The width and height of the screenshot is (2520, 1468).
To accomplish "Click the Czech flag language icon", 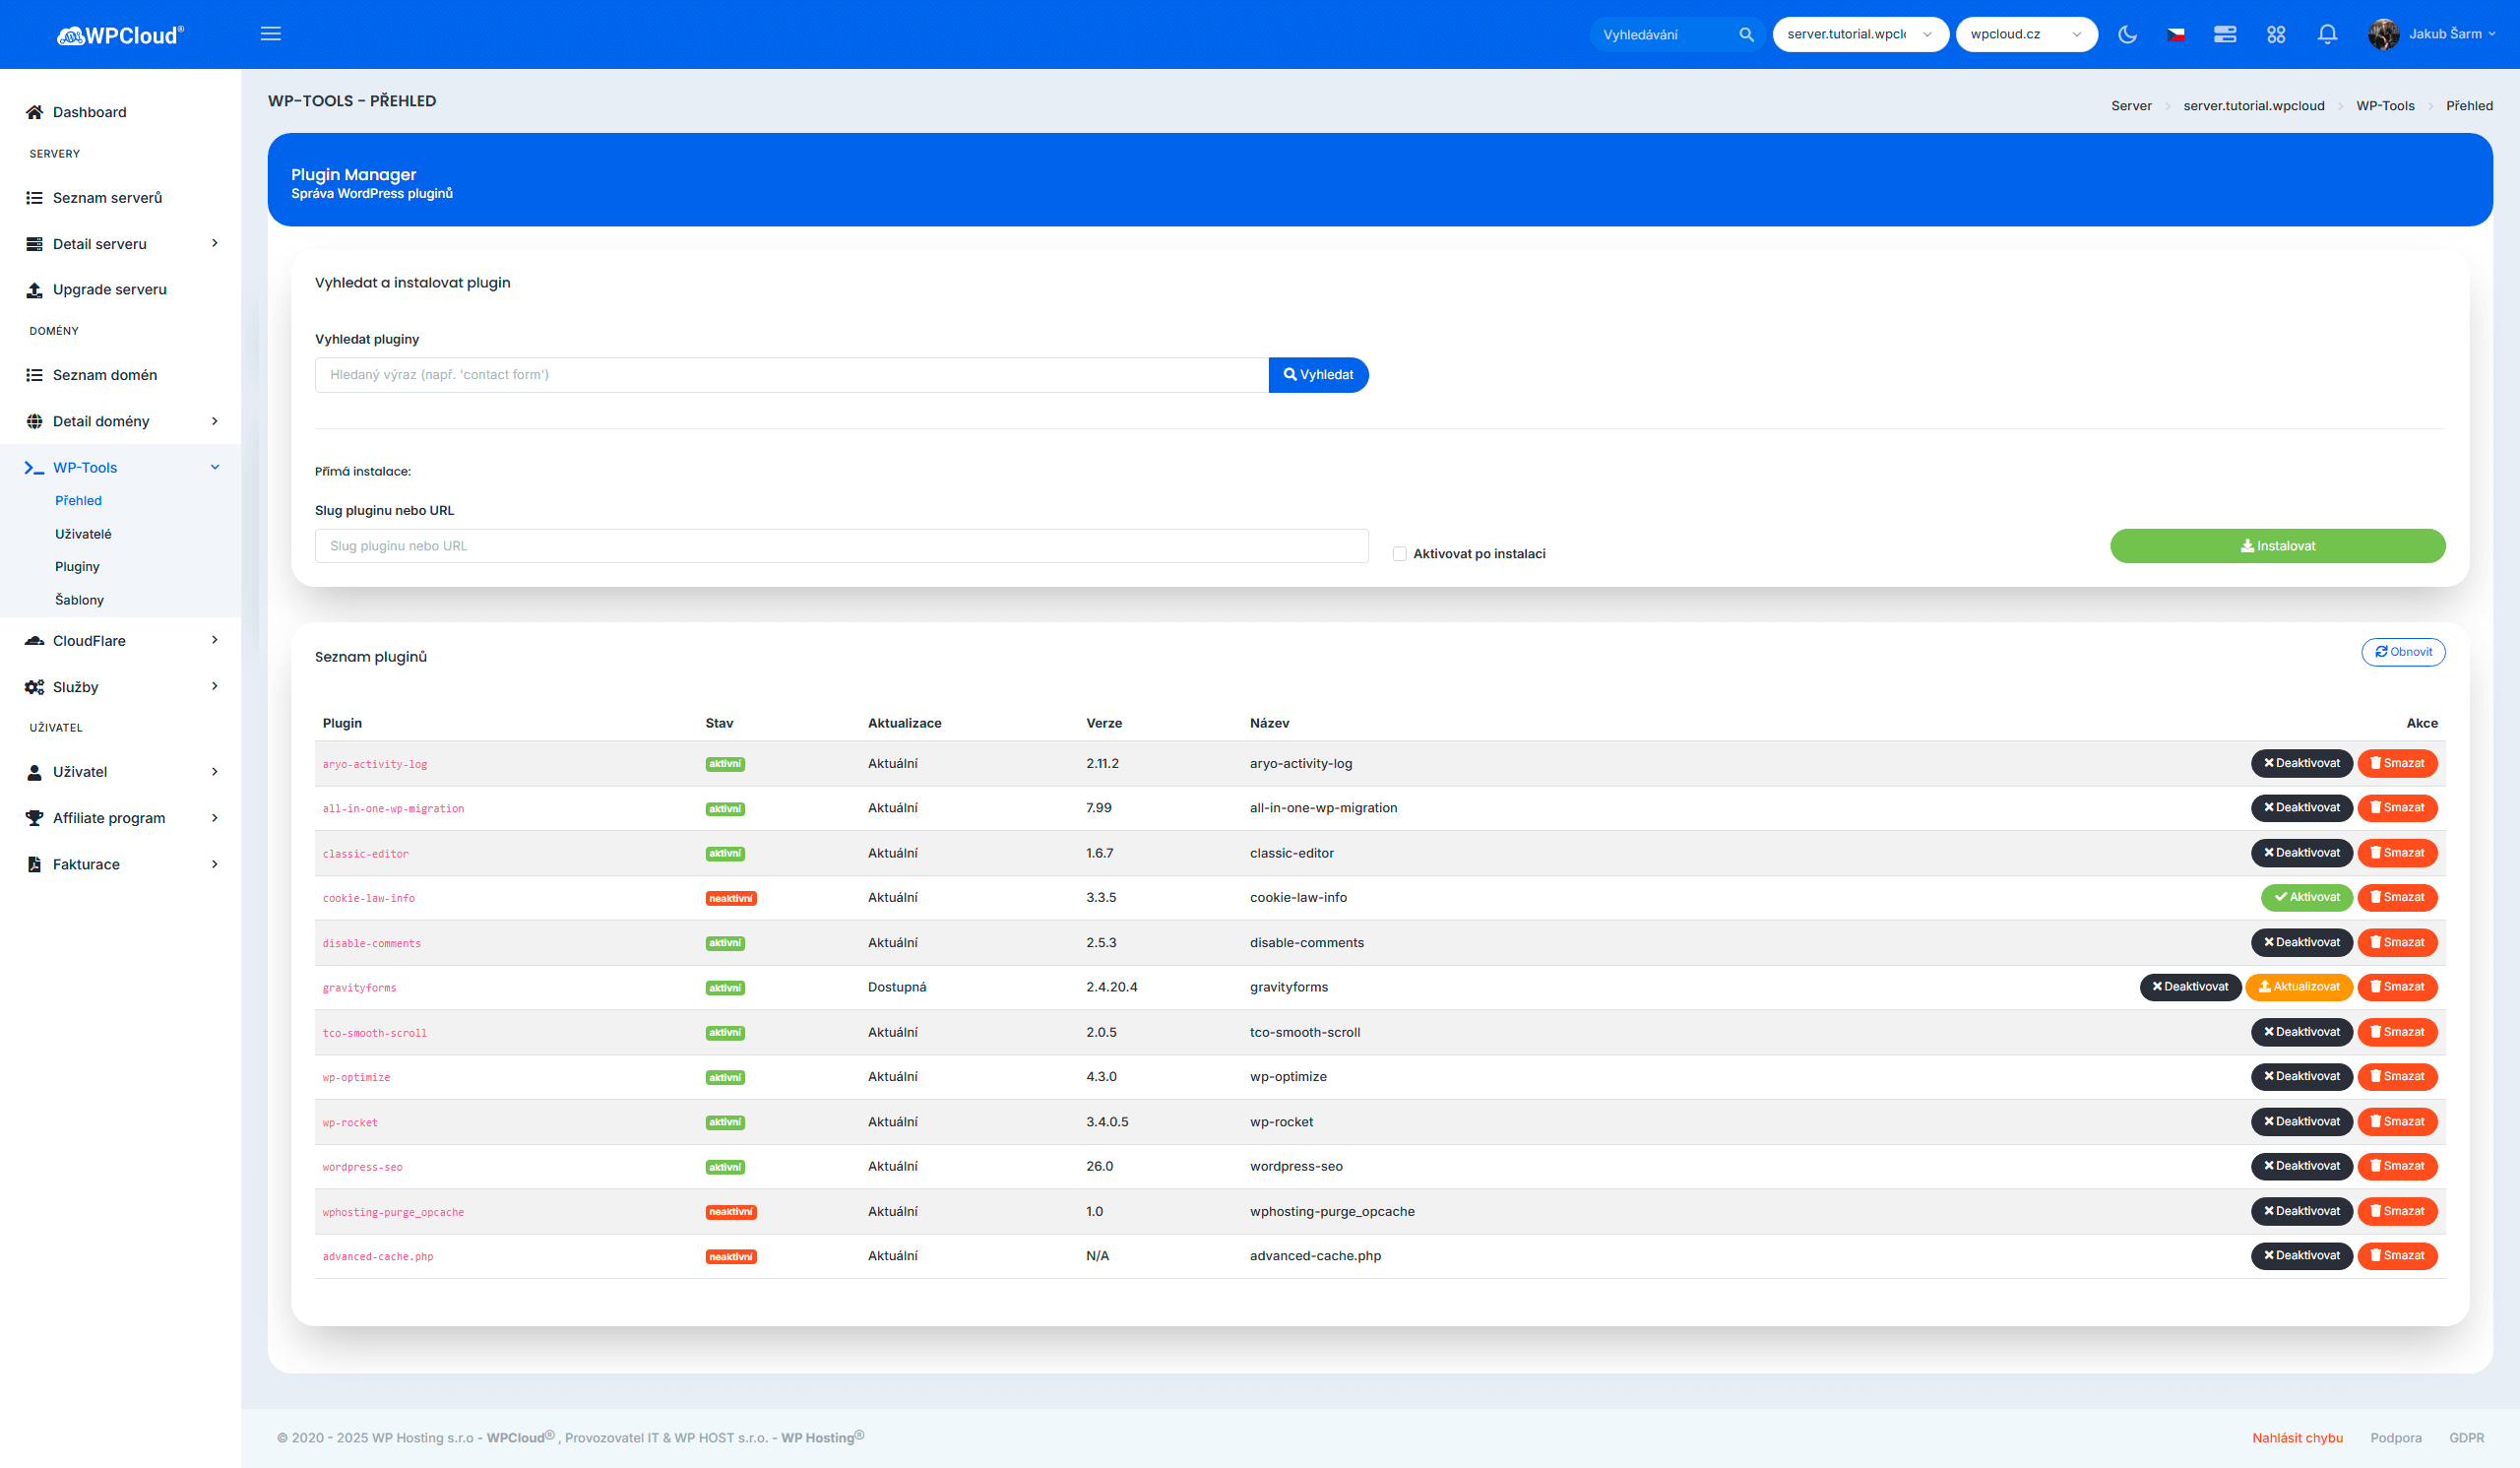I will point(2175,34).
